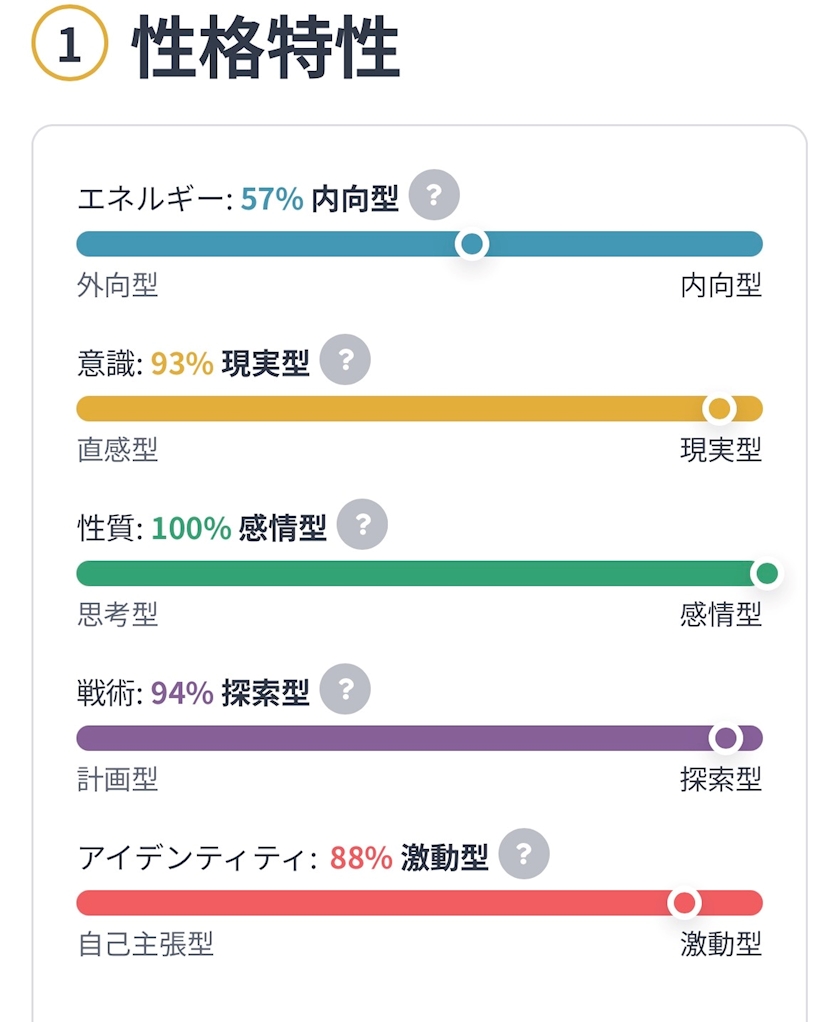
Task: Select the 自己主張型 label under red bar
Action: point(145,944)
